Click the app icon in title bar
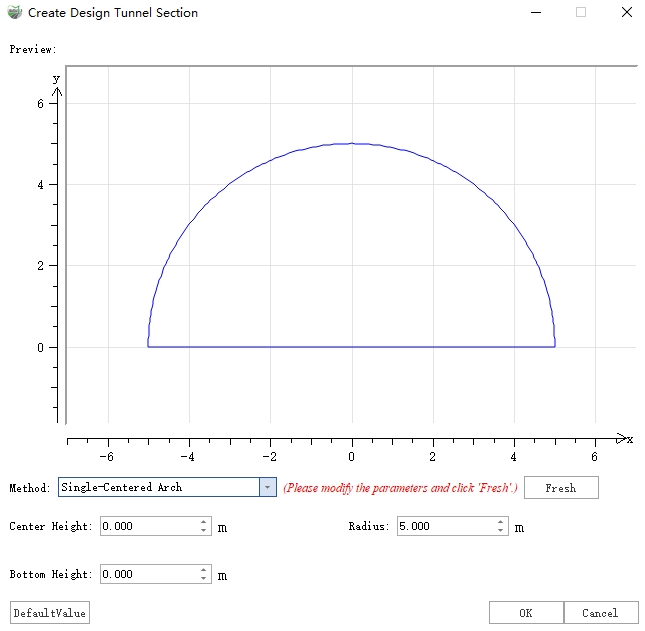The width and height of the screenshot is (645, 631). tap(15, 13)
